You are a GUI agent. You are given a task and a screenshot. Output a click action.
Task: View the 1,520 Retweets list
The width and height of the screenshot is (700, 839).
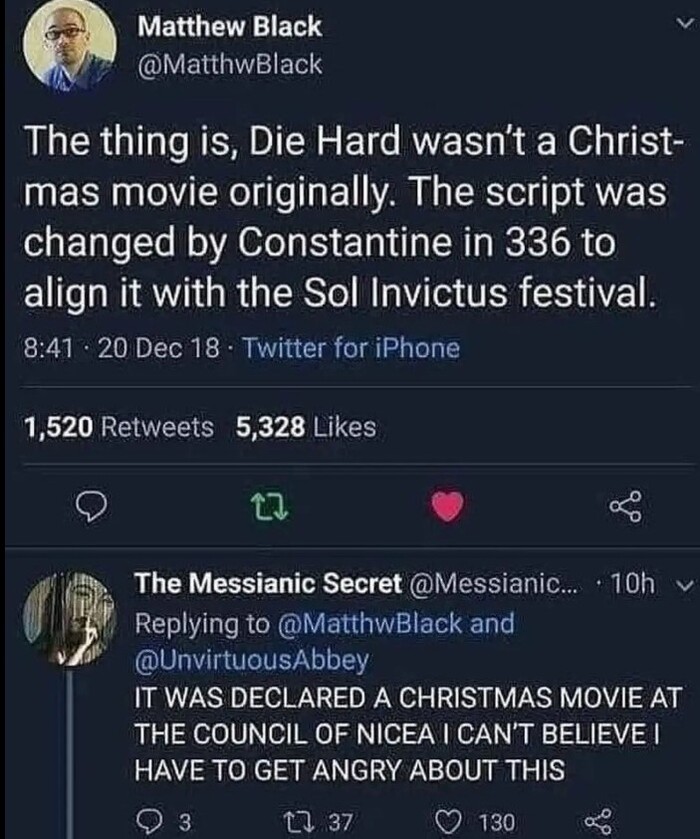(x=118, y=428)
